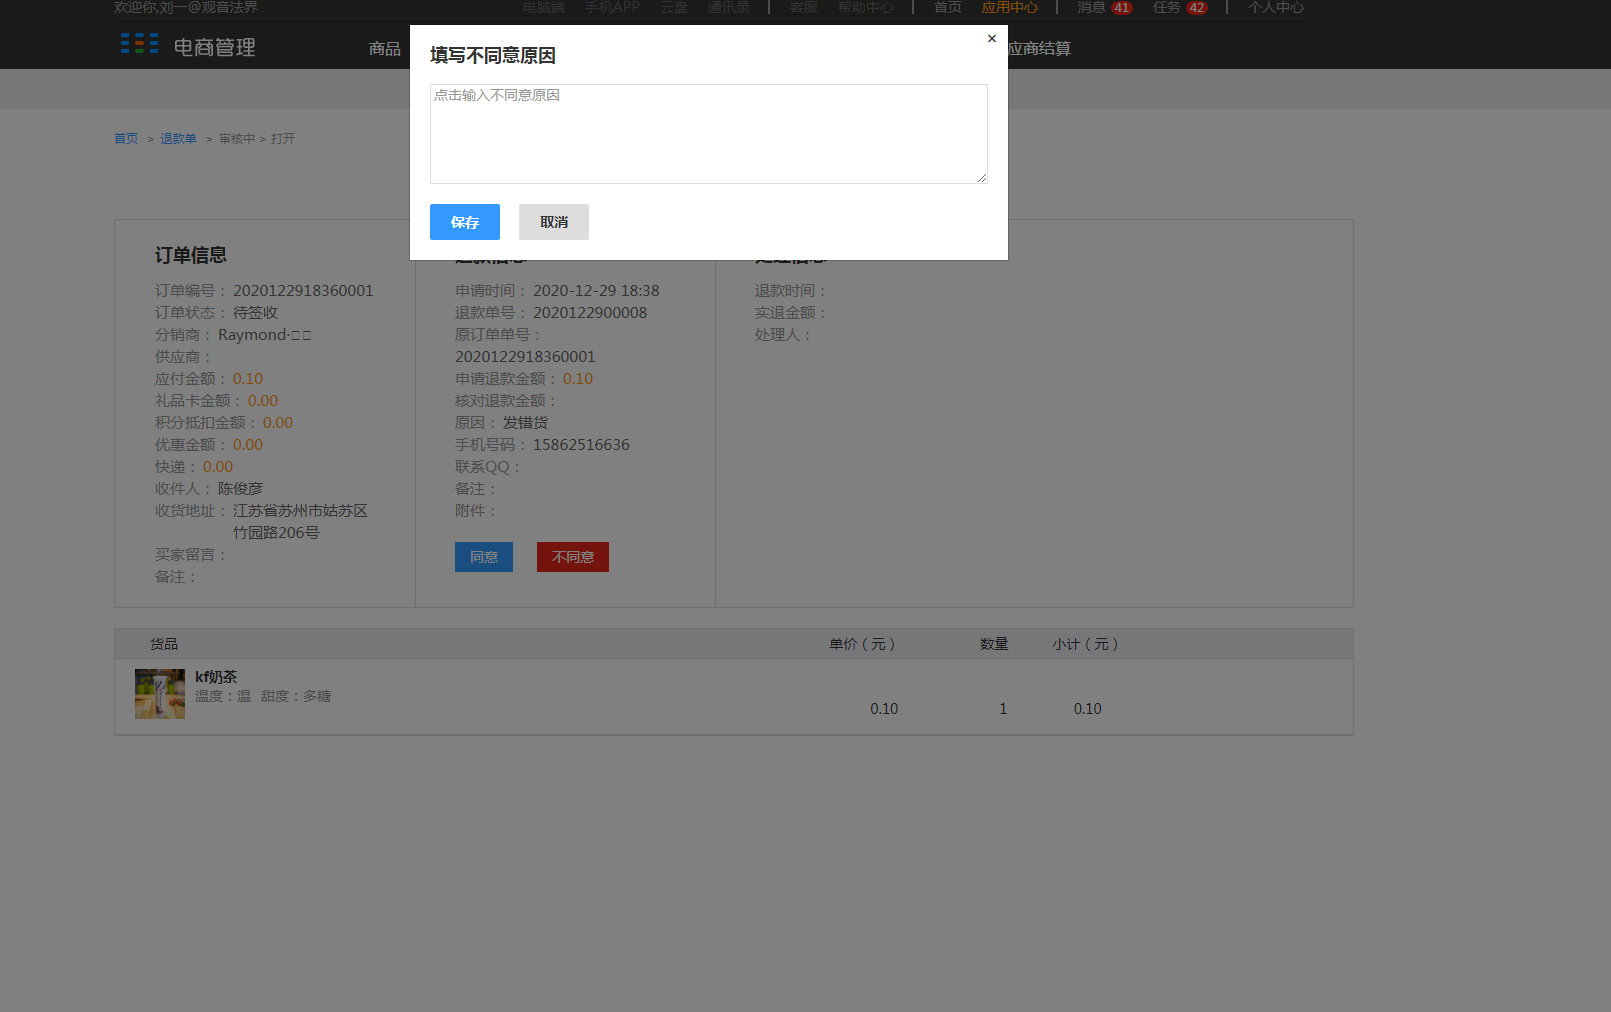
Task: Click 审核中 breadcrumb item
Action: coord(237,139)
